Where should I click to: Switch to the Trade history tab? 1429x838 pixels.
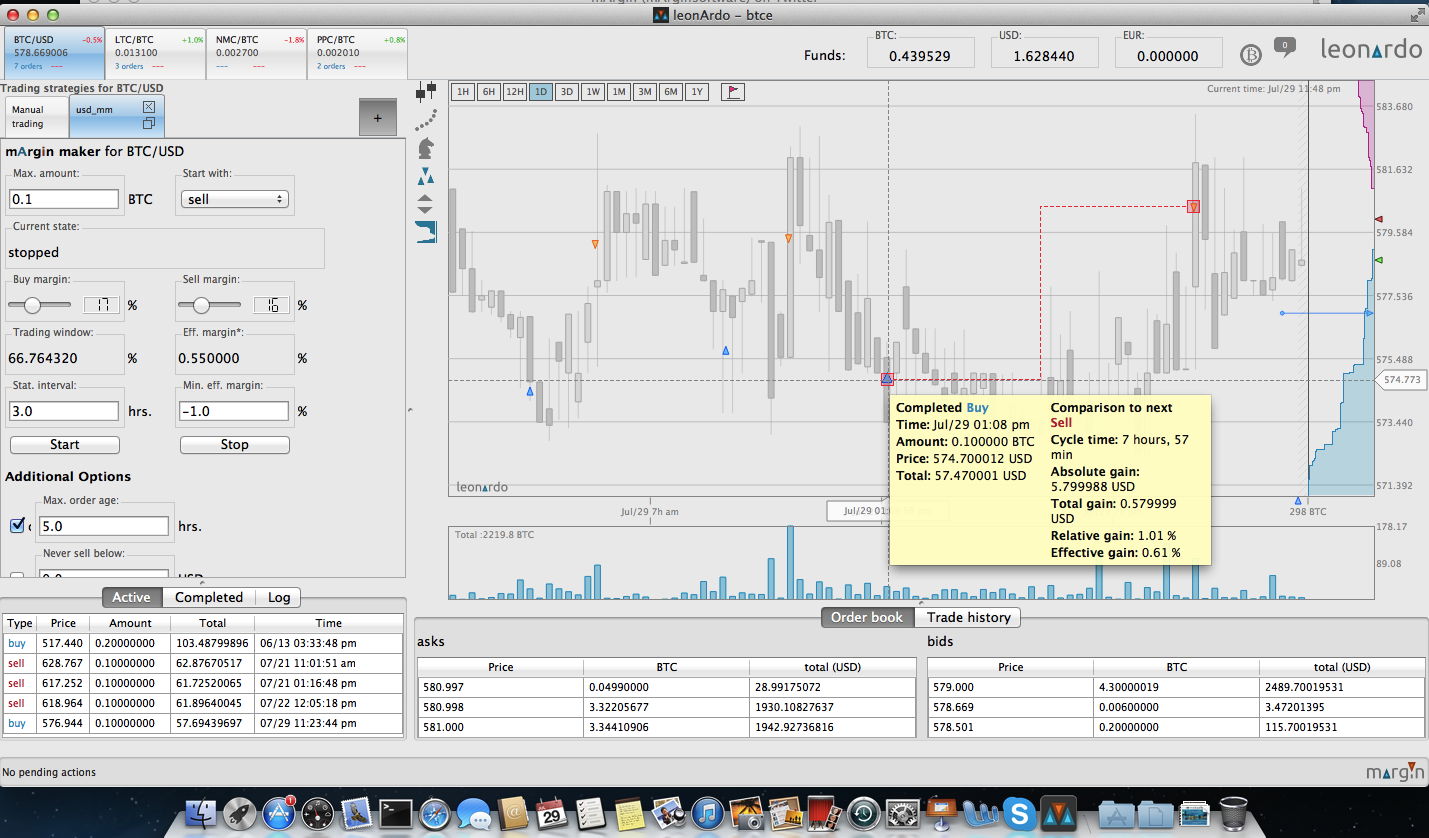pos(968,617)
